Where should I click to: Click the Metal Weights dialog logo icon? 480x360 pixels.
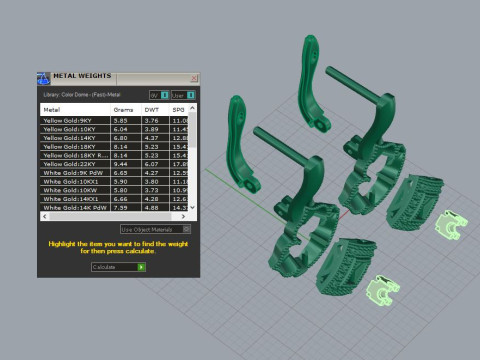point(43,79)
